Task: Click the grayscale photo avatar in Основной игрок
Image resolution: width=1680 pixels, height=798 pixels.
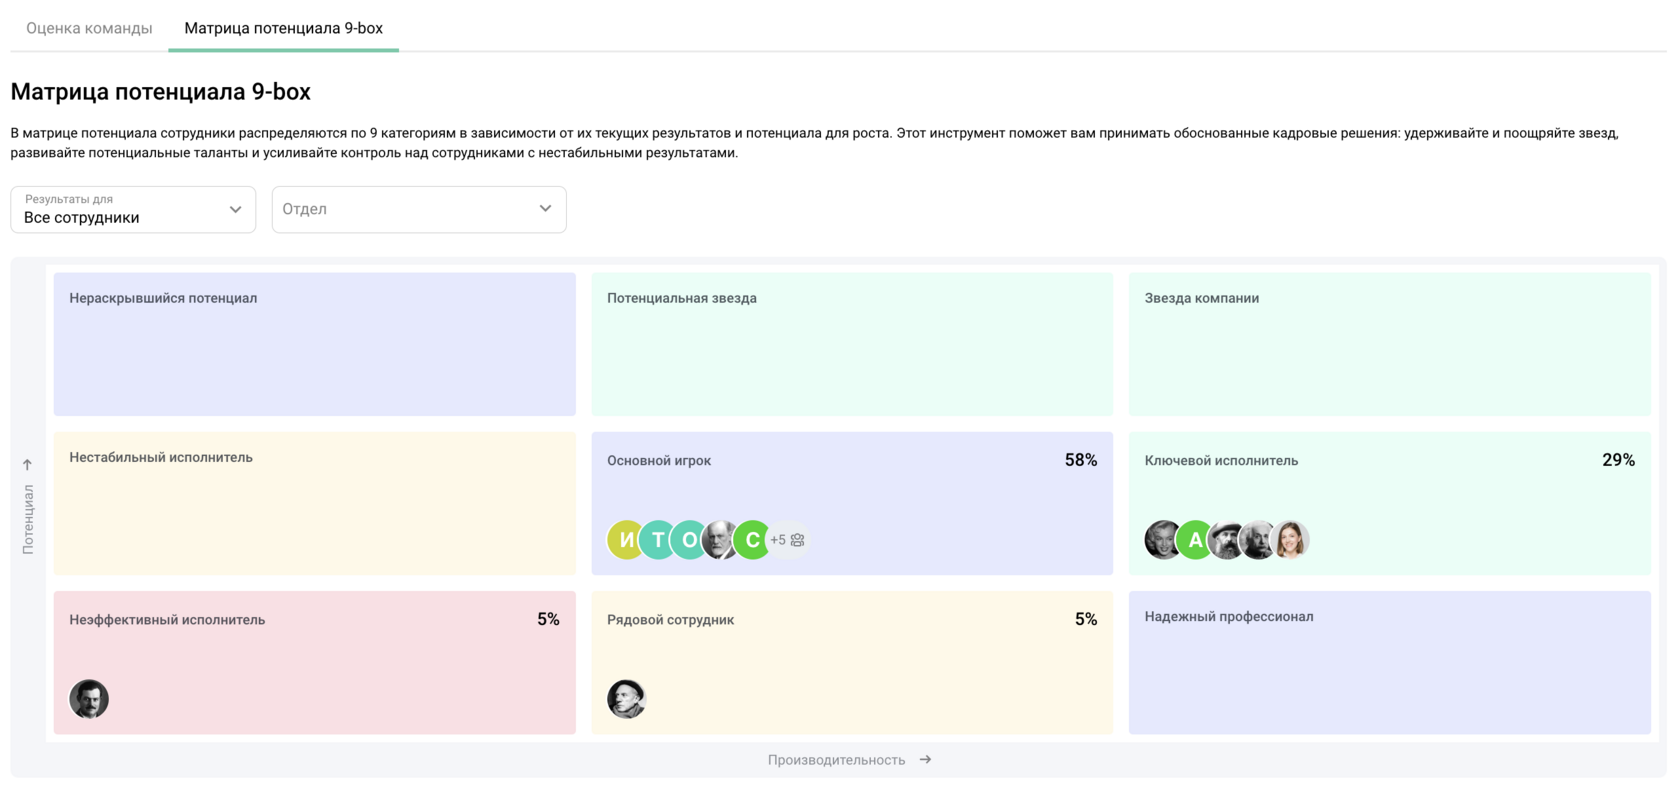Action: pos(721,540)
